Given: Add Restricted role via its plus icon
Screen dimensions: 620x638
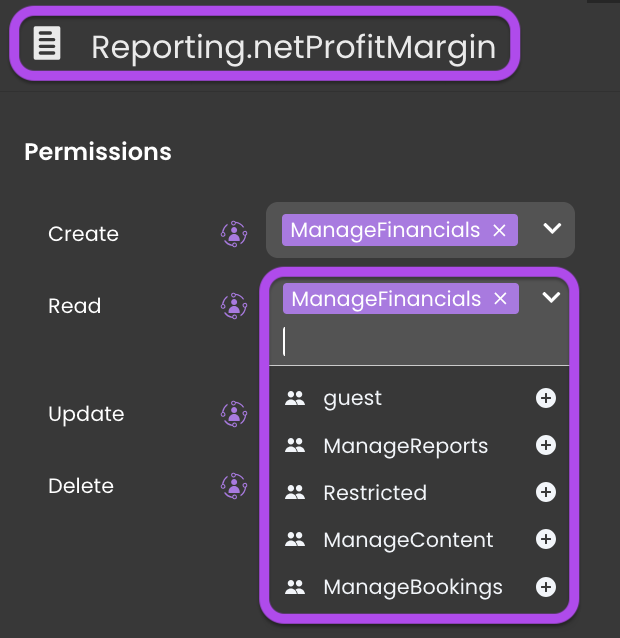Looking at the screenshot, I should pos(546,492).
